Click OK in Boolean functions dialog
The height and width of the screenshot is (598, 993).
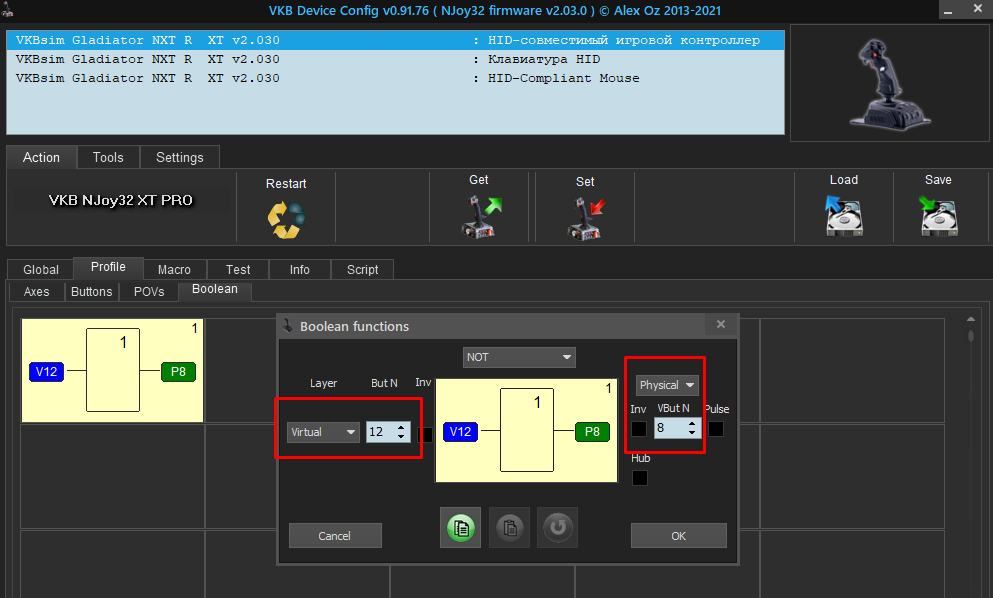[678, 536]
